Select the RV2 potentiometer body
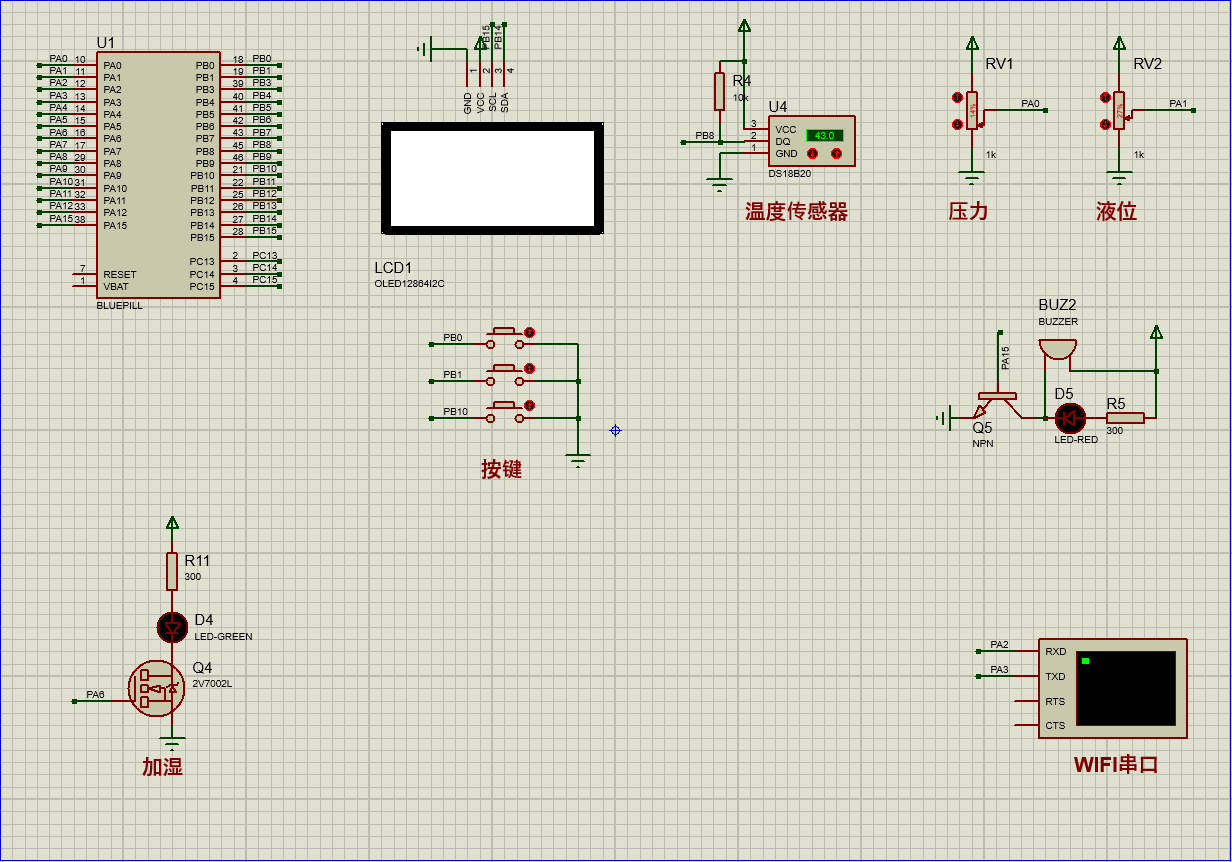1232x862 pixels. pyautogui.click(x=1119, y=111)
